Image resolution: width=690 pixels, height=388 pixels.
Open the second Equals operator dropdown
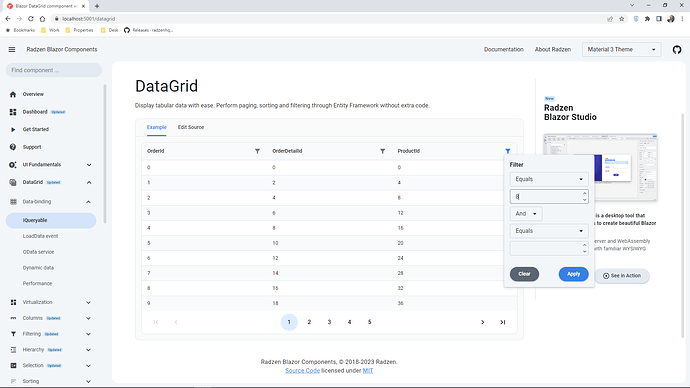point(549,231)
